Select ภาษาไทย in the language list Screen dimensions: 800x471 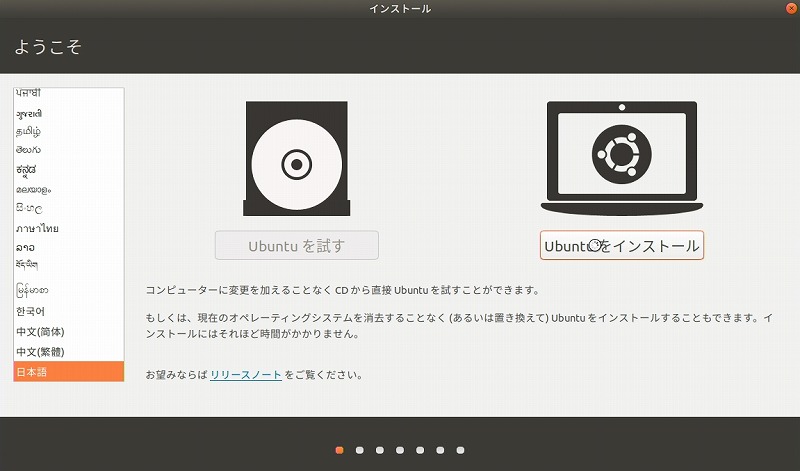click(x=68, y=228)
